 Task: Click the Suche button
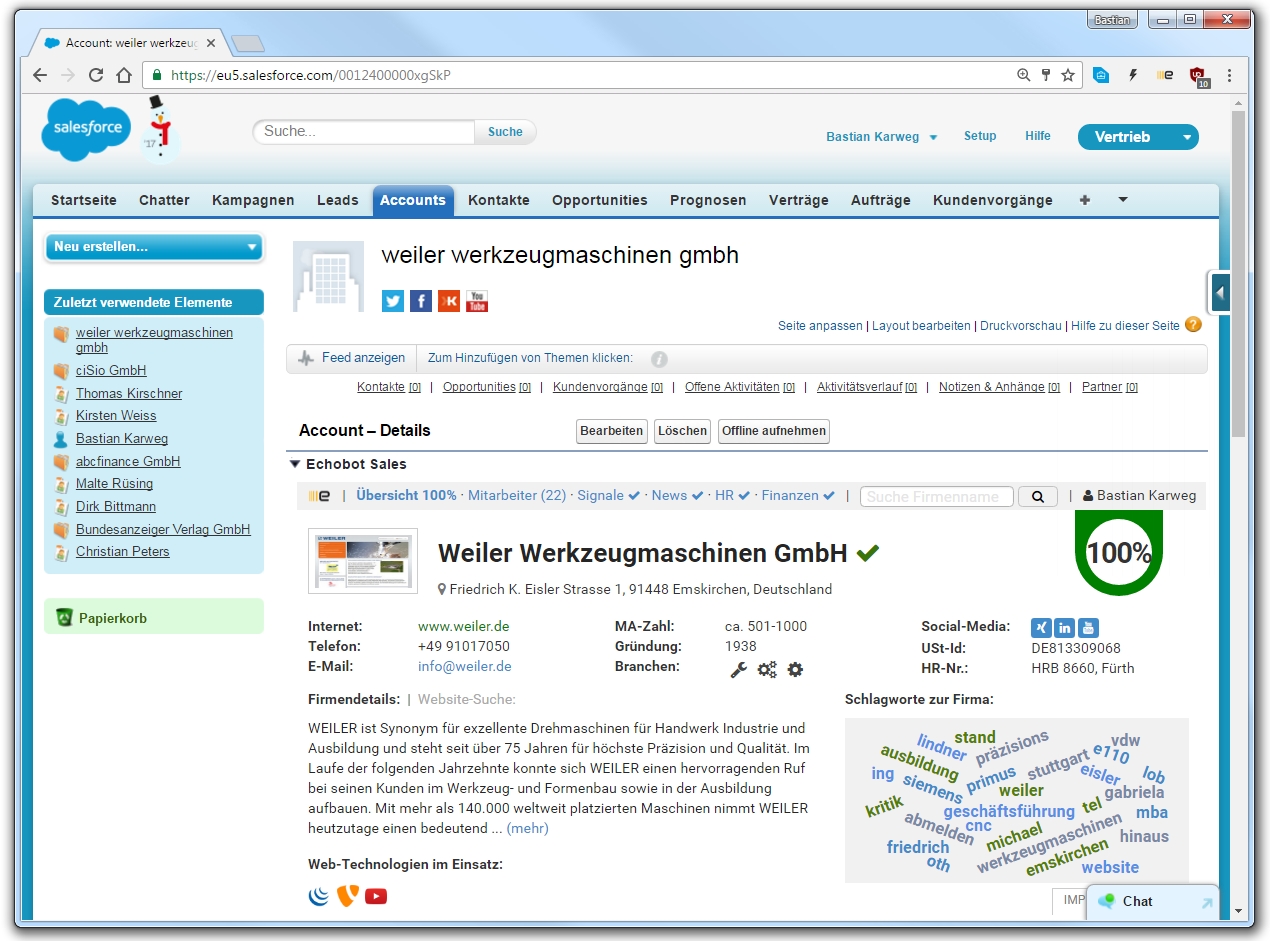505,132
